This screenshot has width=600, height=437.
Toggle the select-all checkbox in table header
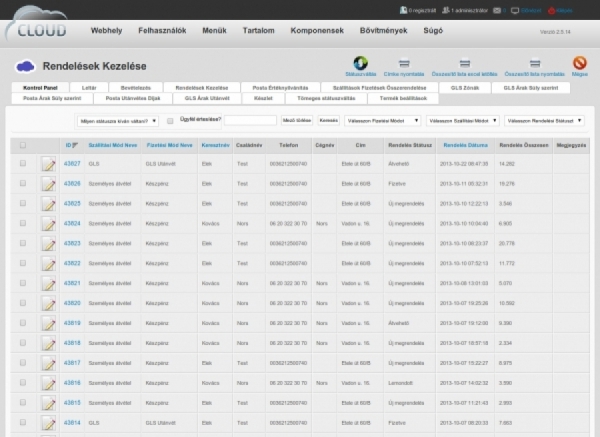point(23,145)
